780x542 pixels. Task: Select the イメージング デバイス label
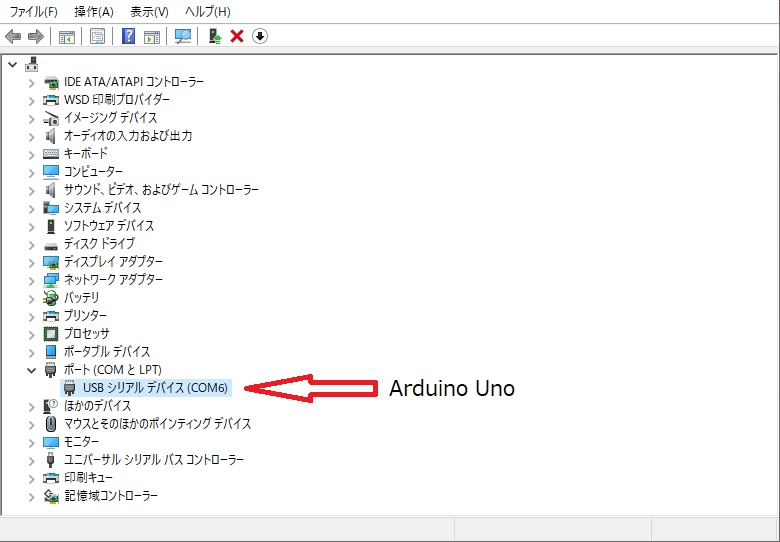[110, 118]
